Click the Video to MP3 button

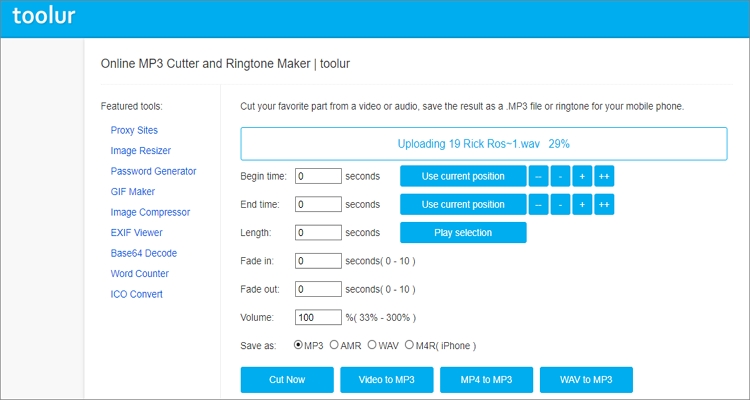click(386, 380)
